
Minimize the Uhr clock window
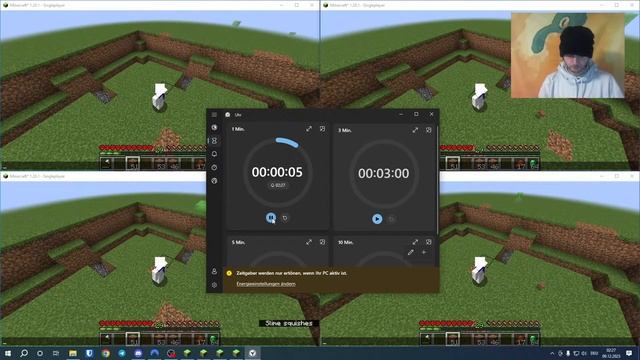click(x=401, y=114)
